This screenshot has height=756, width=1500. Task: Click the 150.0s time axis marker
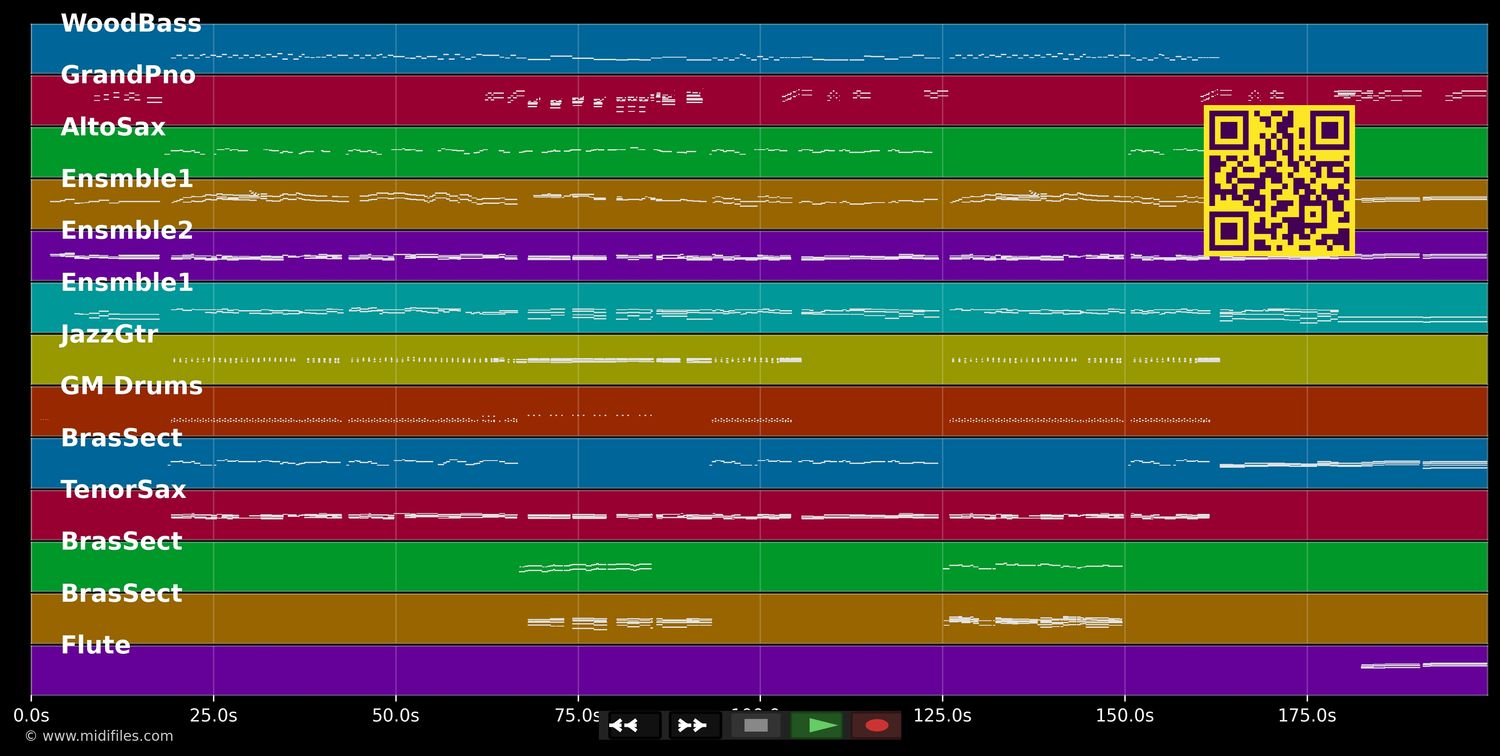pos(1124,716)
